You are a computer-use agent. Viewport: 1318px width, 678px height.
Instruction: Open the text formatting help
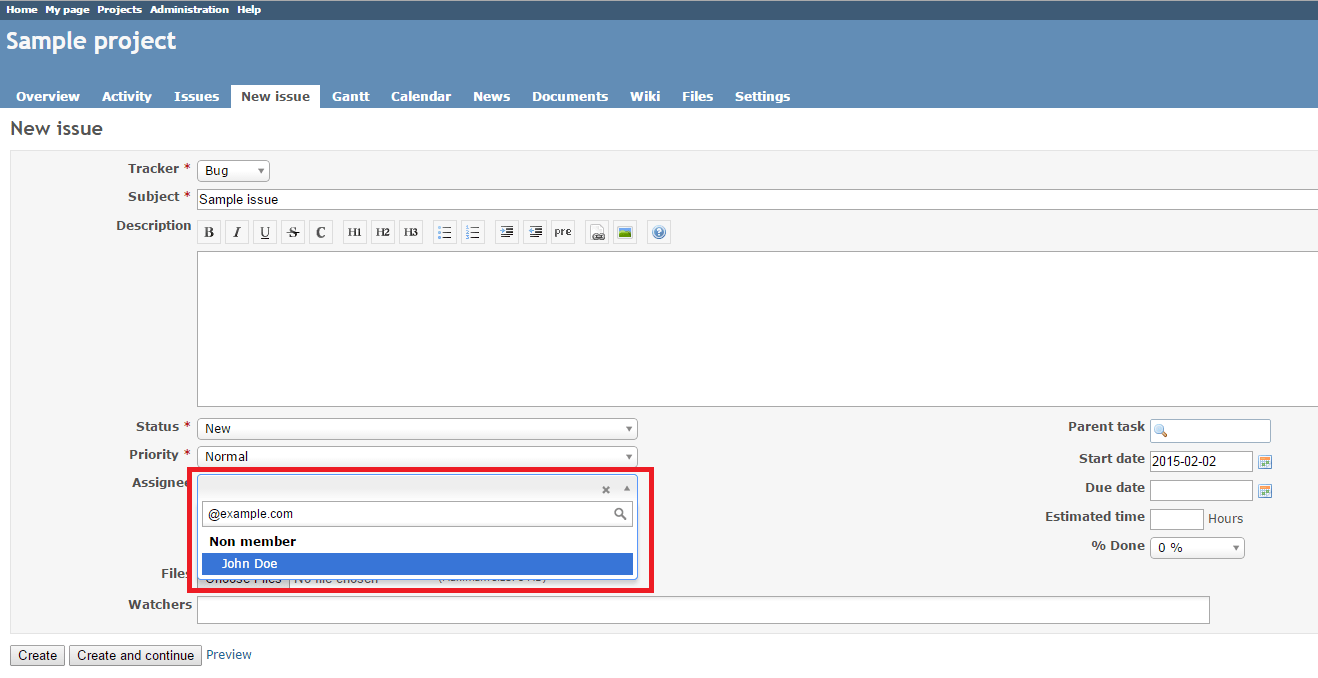pos(658,231)
